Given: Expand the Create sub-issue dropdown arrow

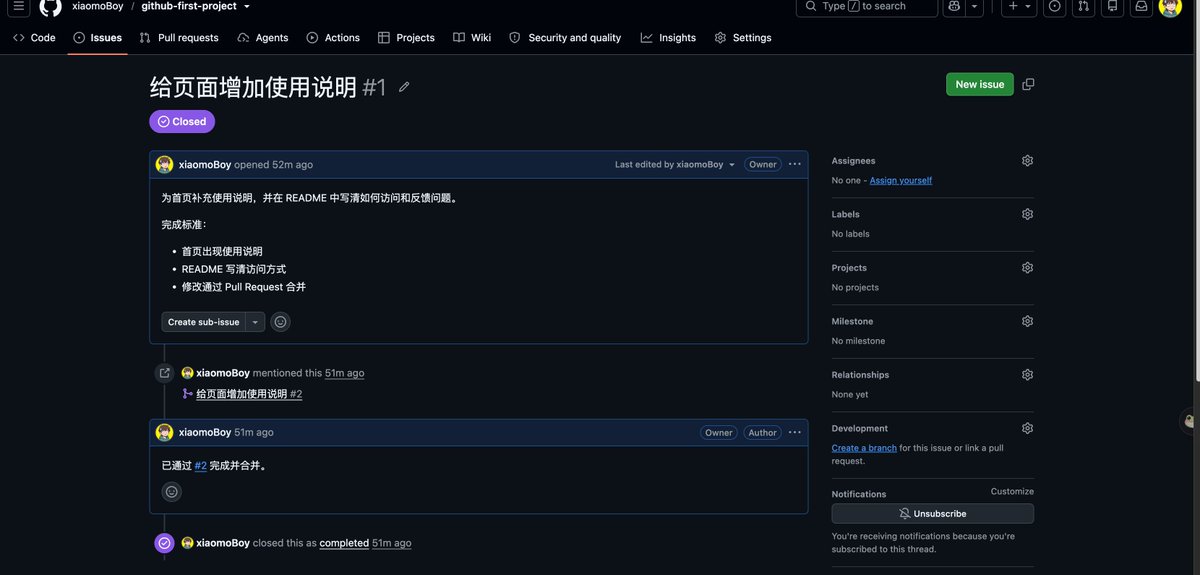Looking at the screenshot, I should [x=256, y=322].
